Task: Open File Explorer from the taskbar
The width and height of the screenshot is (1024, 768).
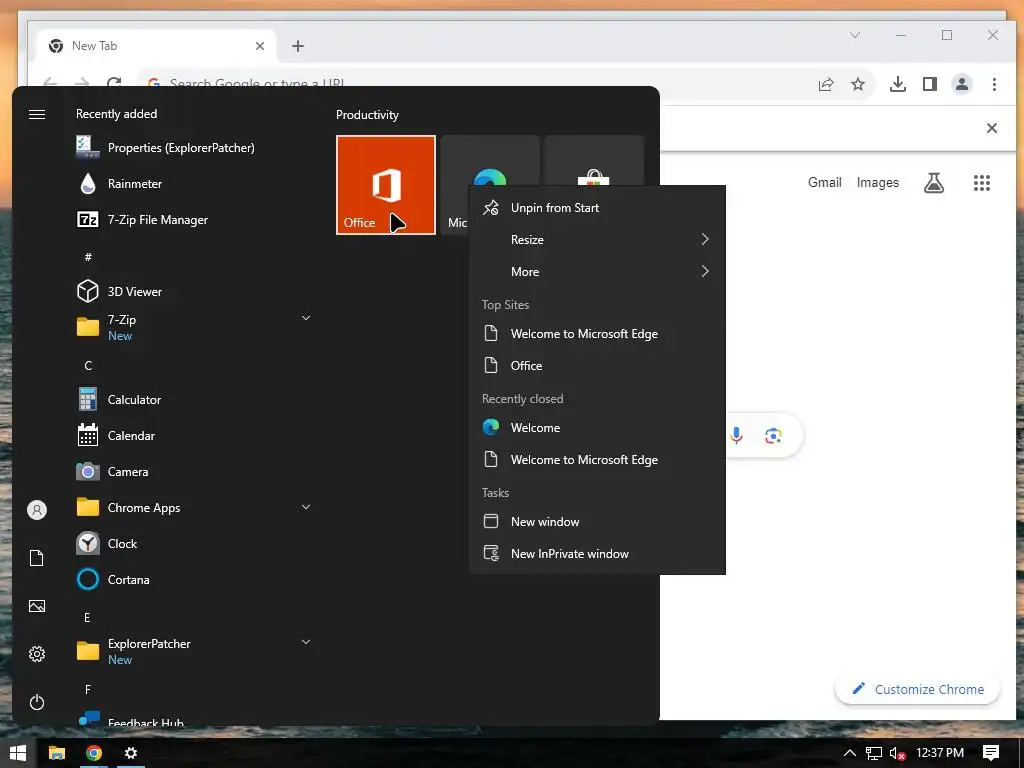Action: pos(57,753)
